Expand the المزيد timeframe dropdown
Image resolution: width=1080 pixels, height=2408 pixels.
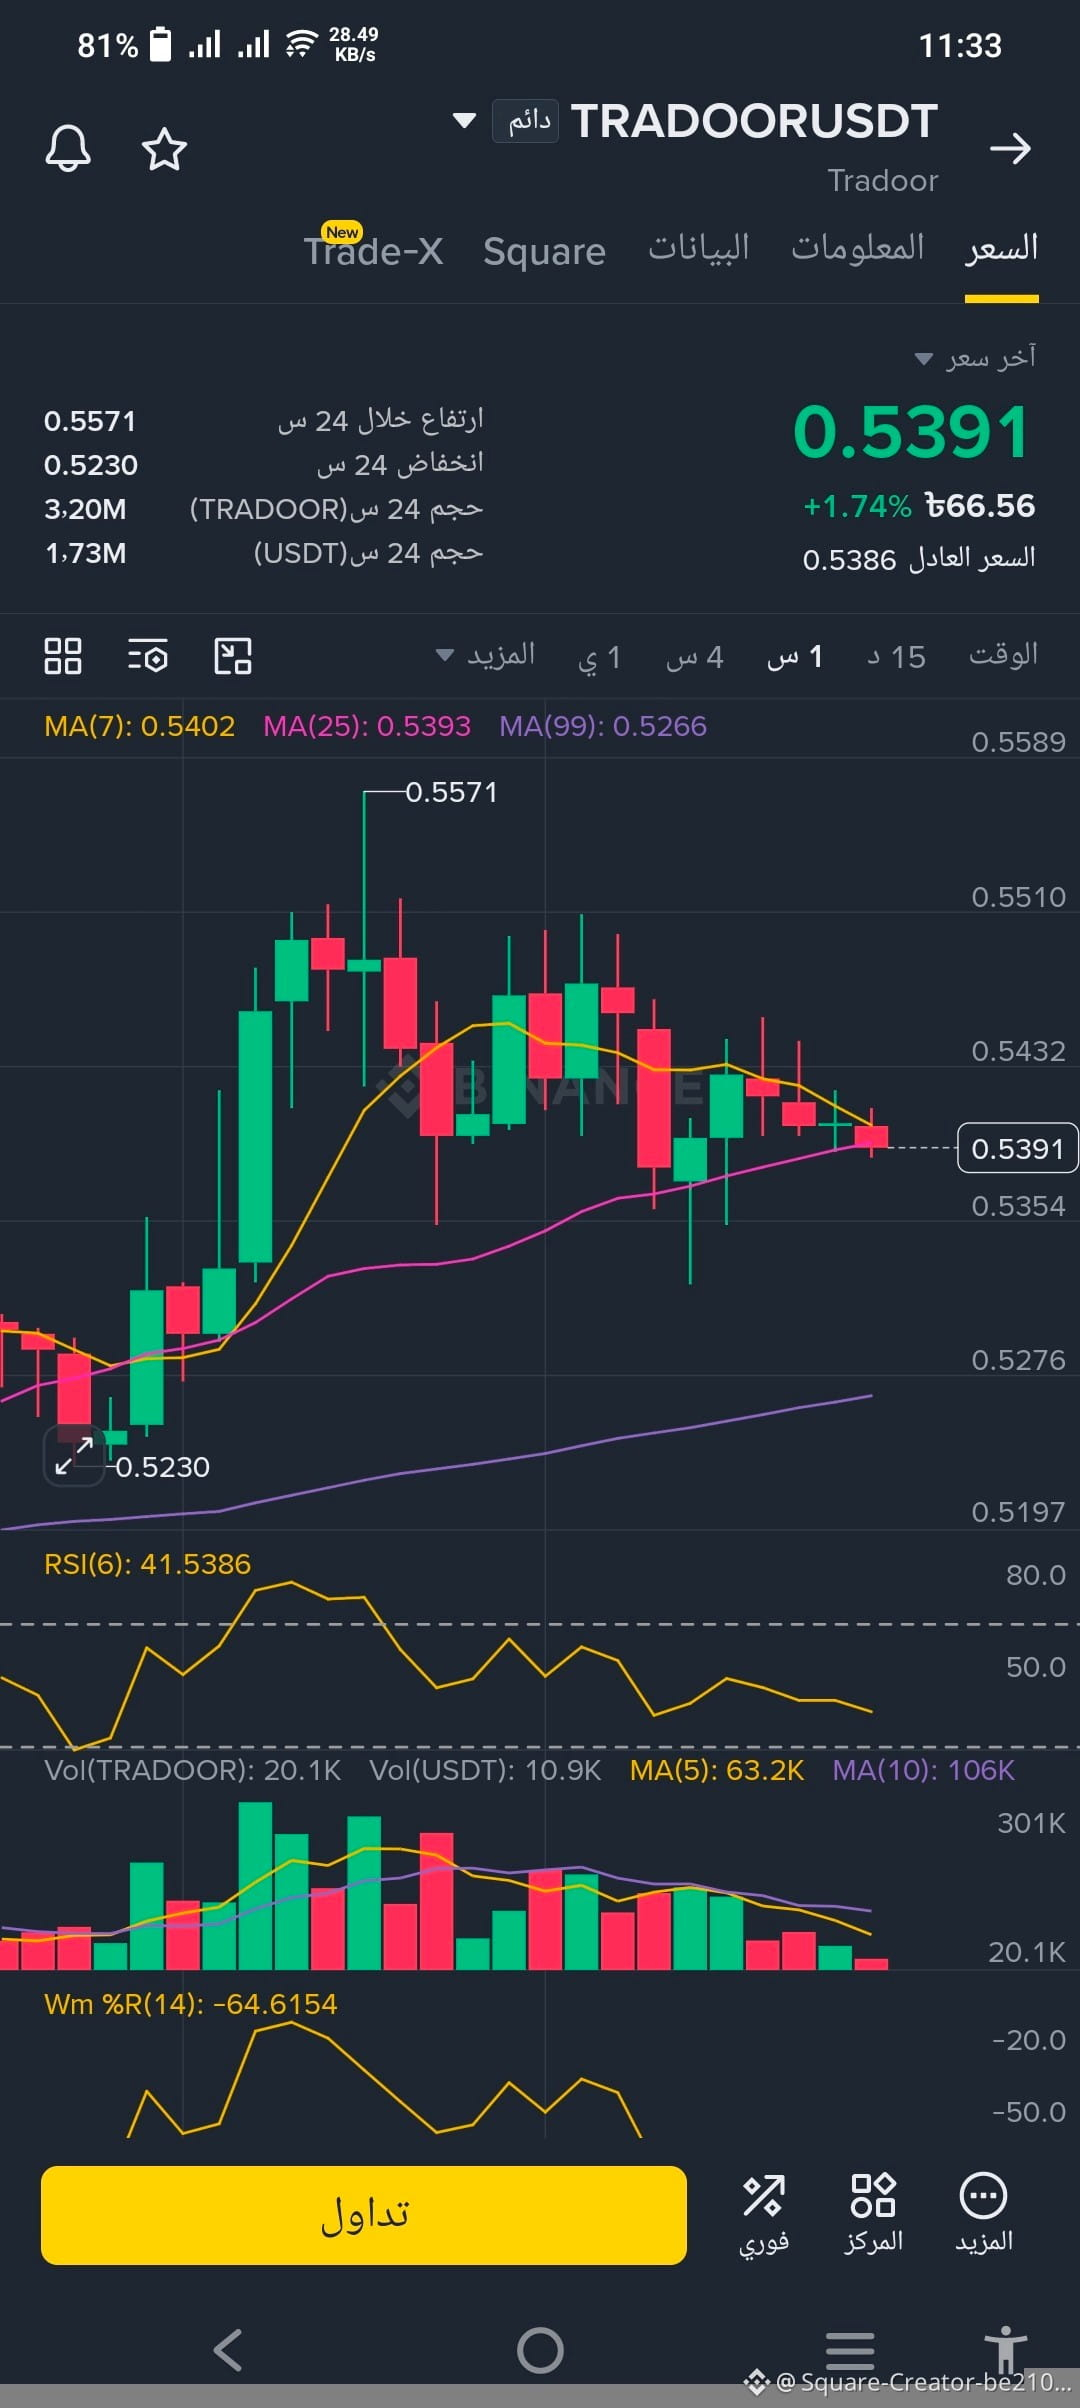tap(486, 656)
